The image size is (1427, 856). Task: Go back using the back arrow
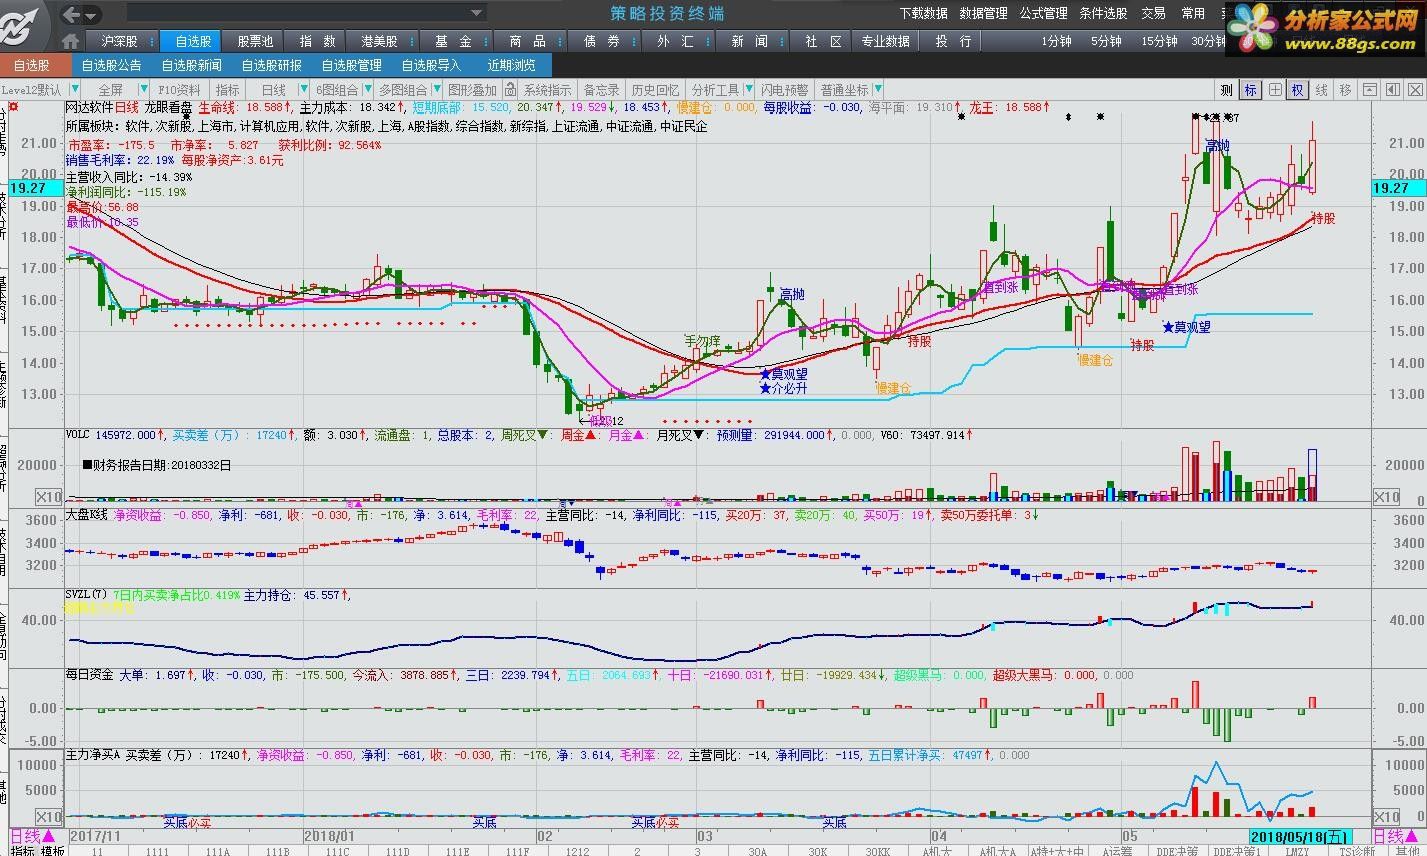71,14
